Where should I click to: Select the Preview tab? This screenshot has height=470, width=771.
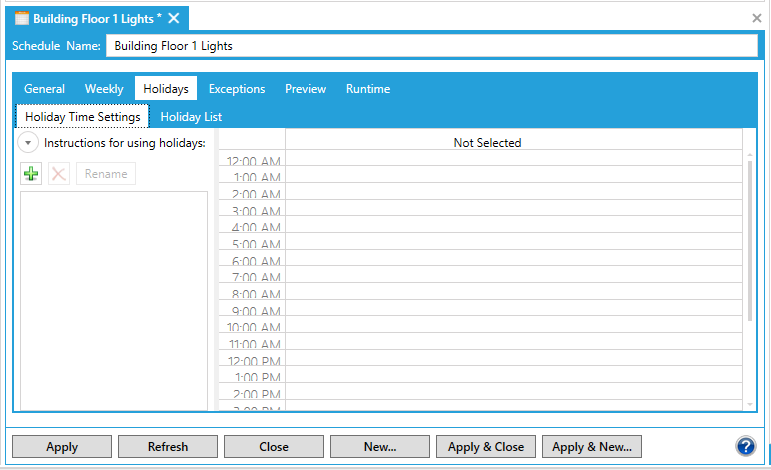click(x=305, y=89)
